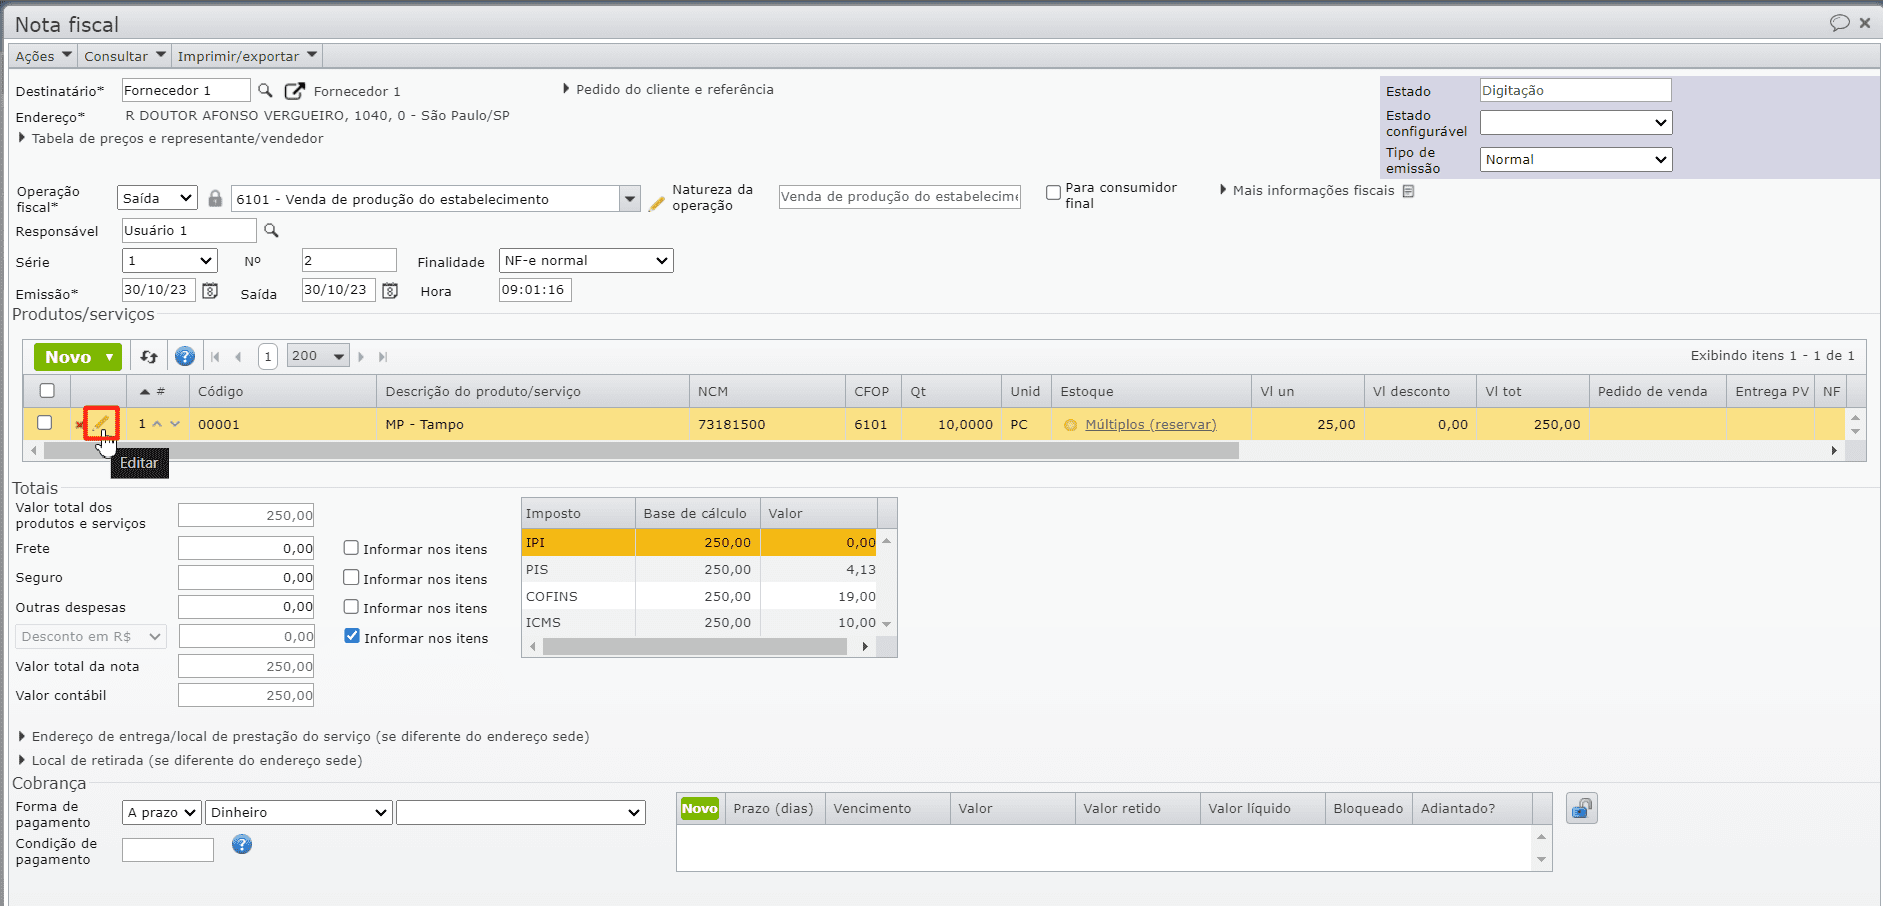This screenshot has height=906, width=1883.
Task: Click the green Novo button for products
Action: click(x=77, y=357)
